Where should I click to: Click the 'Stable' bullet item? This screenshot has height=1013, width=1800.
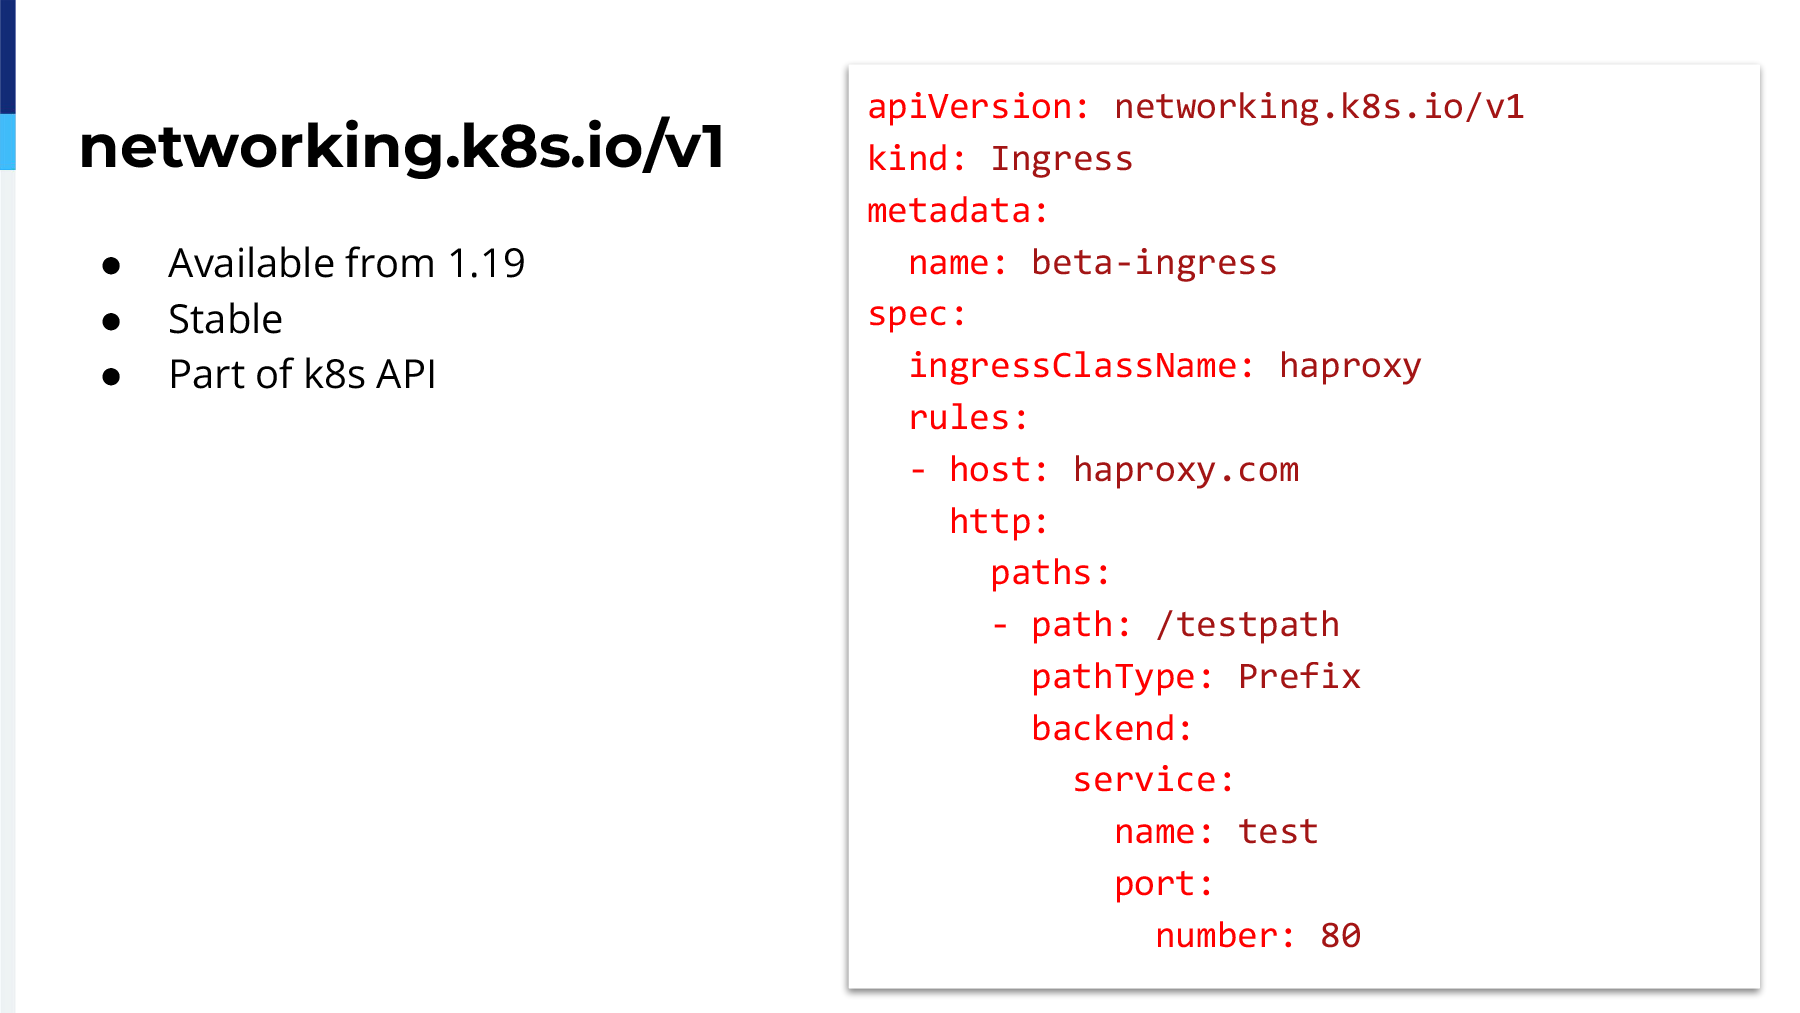click(x=225, y=319)
